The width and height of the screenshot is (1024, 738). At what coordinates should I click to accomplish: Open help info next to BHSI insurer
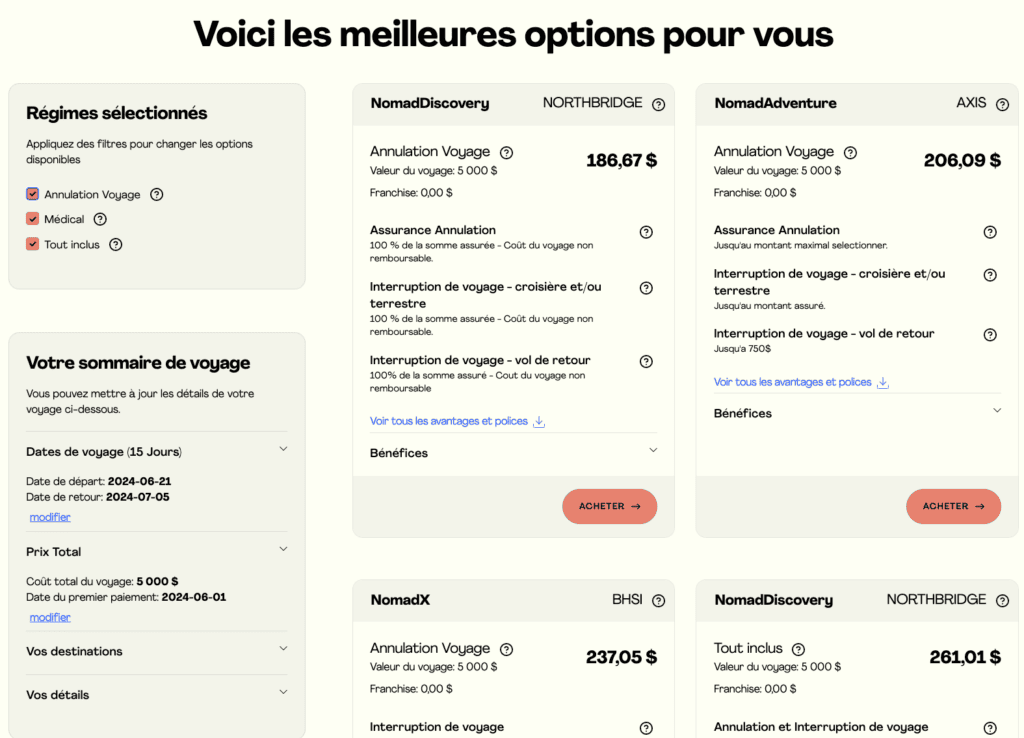pos(658,600)
